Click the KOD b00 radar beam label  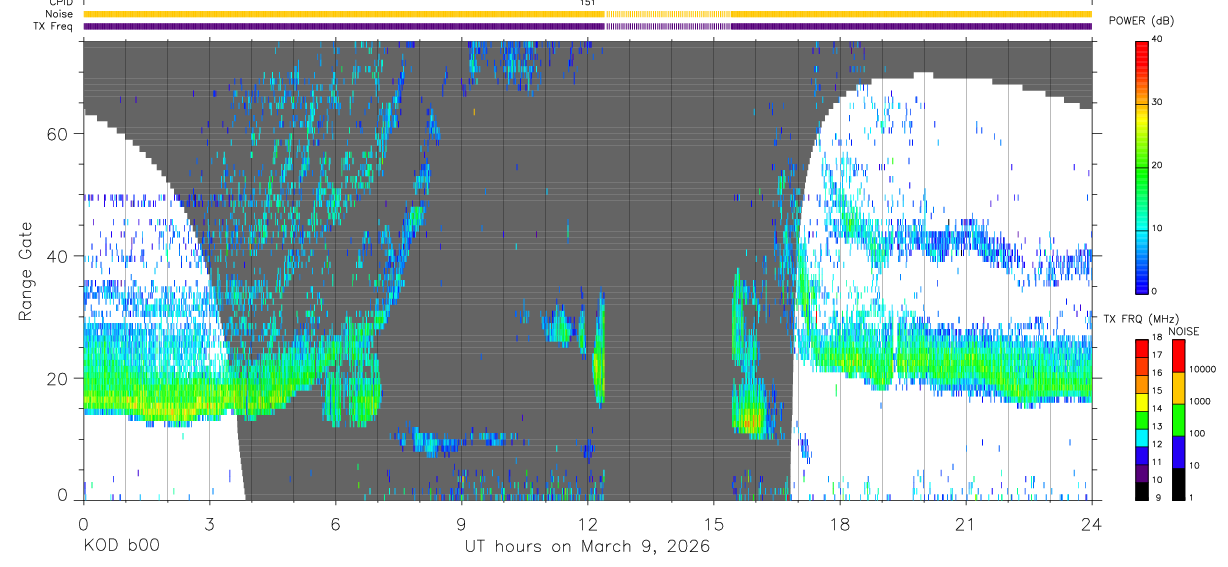tap(120, 547)
